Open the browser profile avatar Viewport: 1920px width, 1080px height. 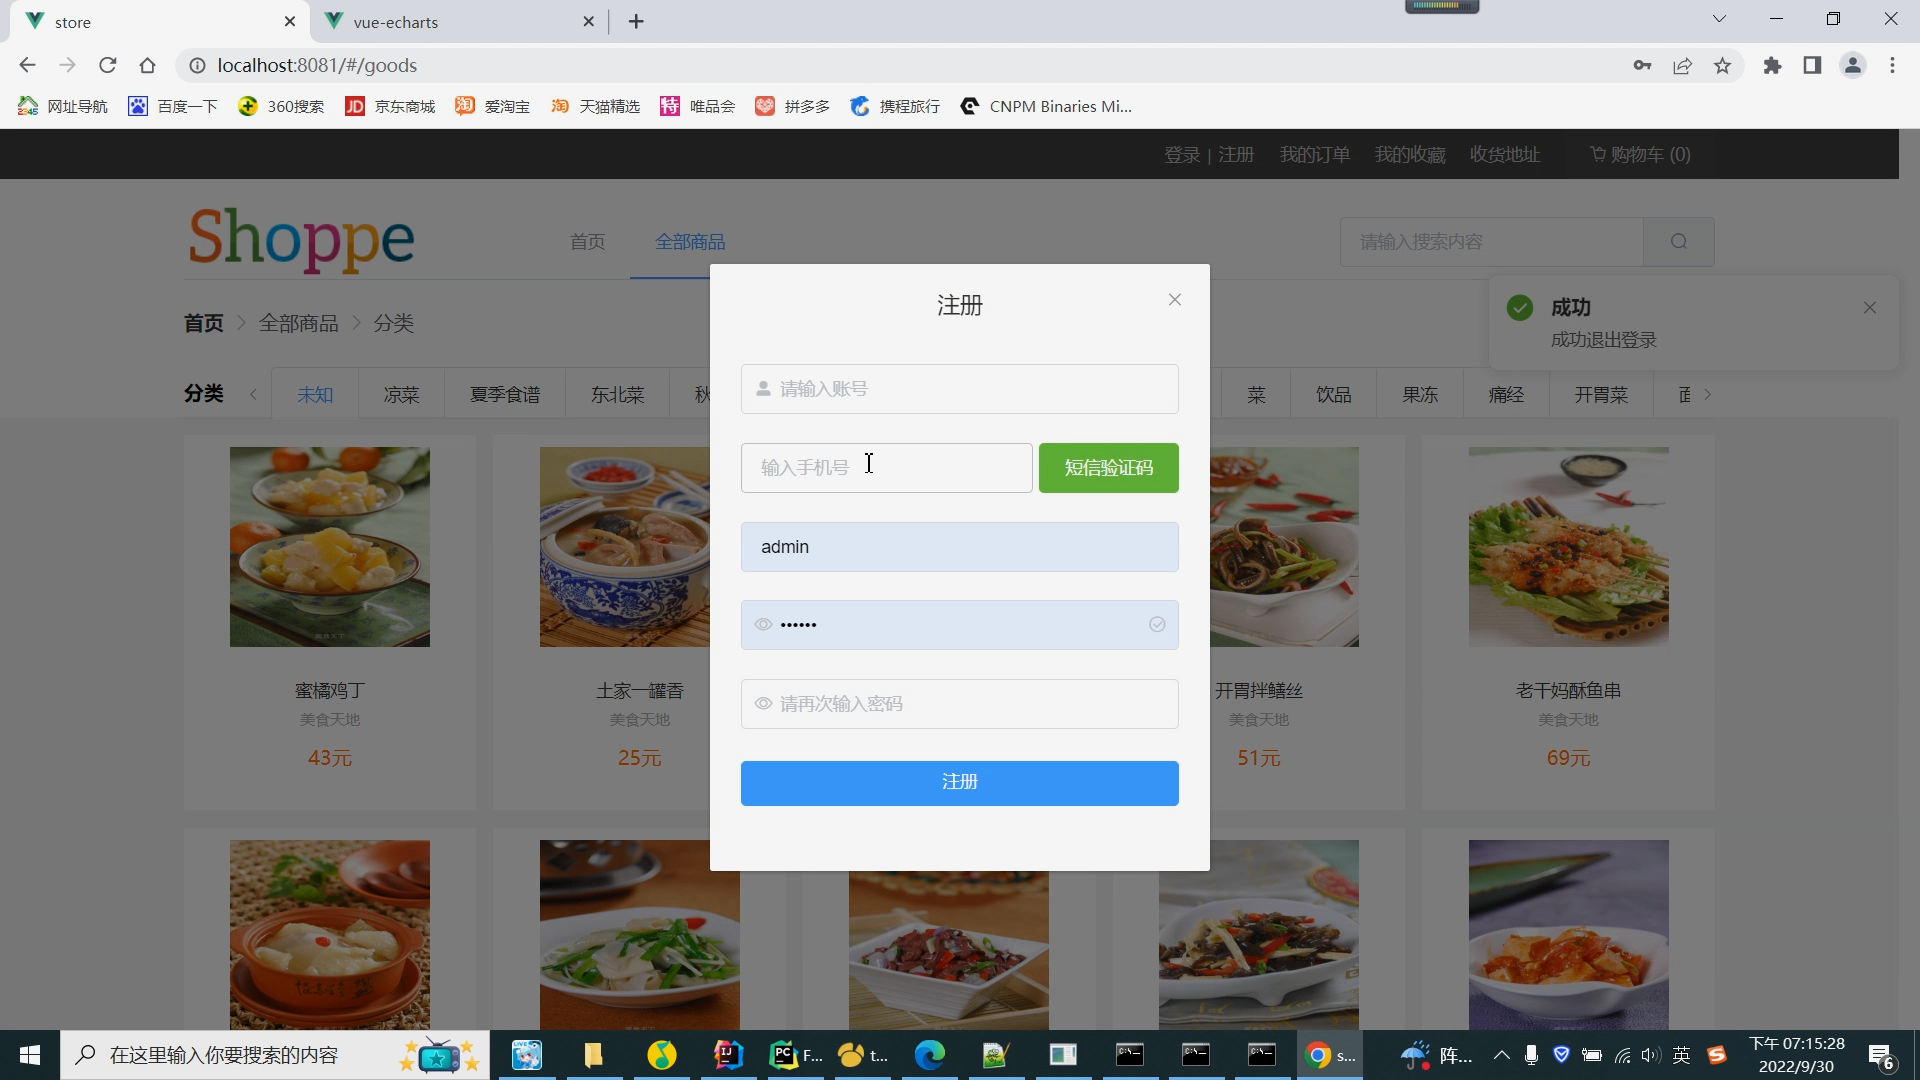pos(1852,66)
